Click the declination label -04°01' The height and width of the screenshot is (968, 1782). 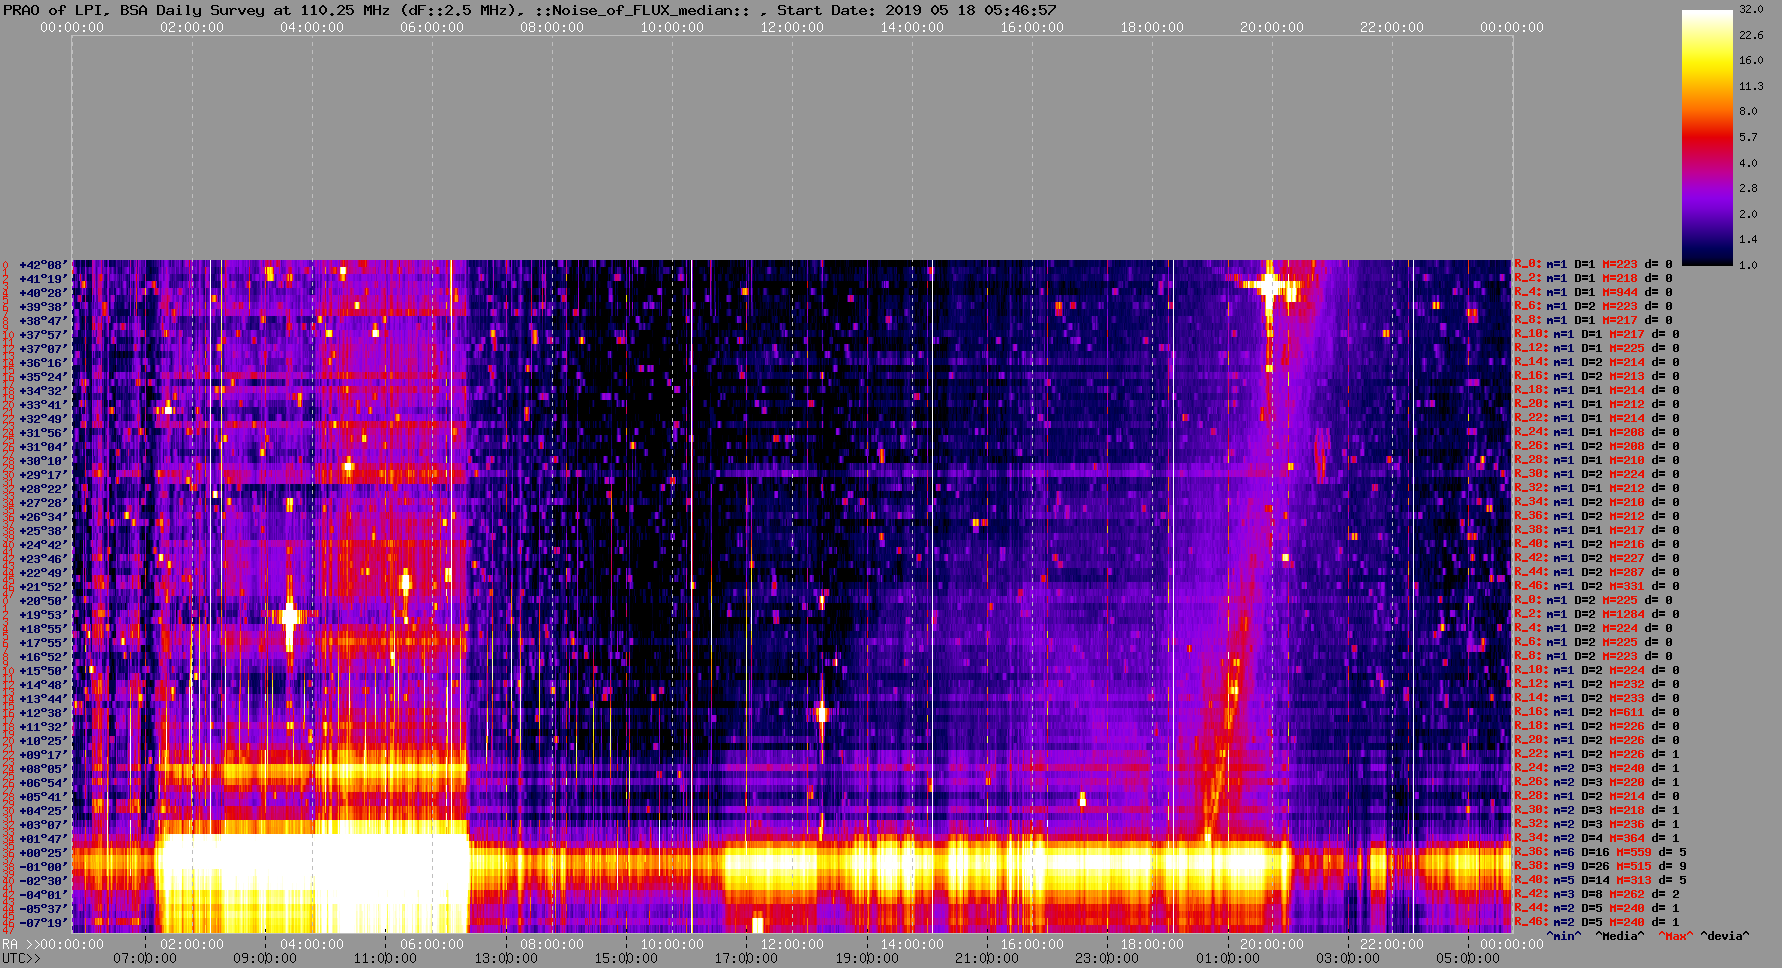pos(43,895)
